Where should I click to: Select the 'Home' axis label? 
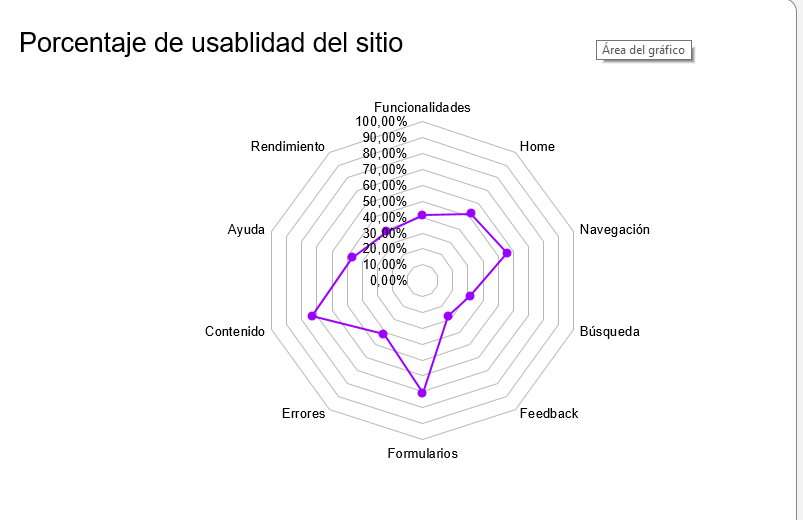pos(537,147)
